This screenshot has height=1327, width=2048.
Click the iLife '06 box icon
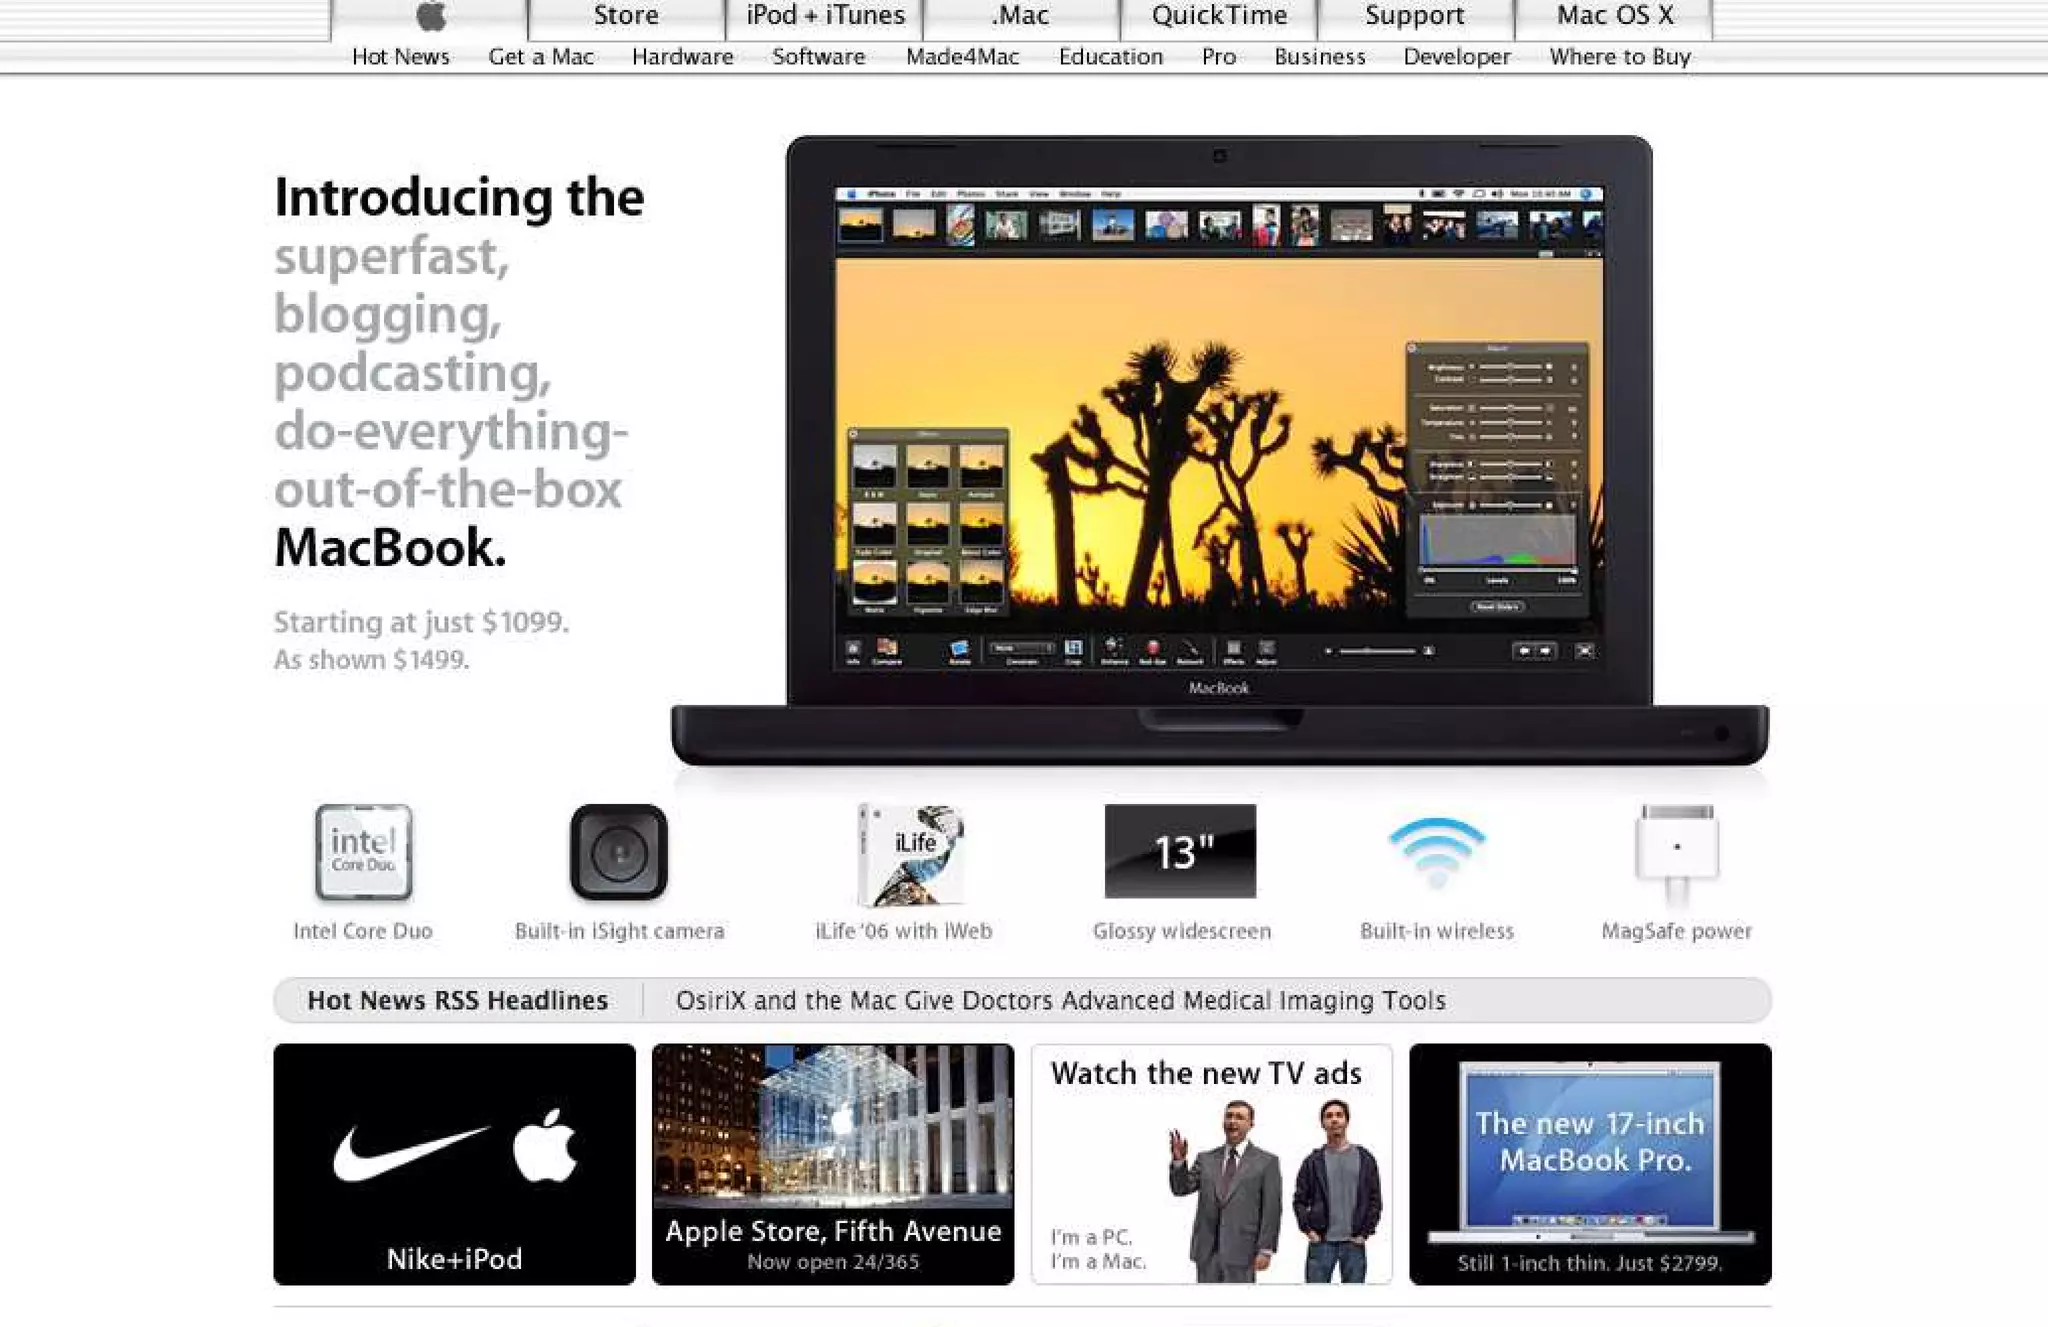910,855
